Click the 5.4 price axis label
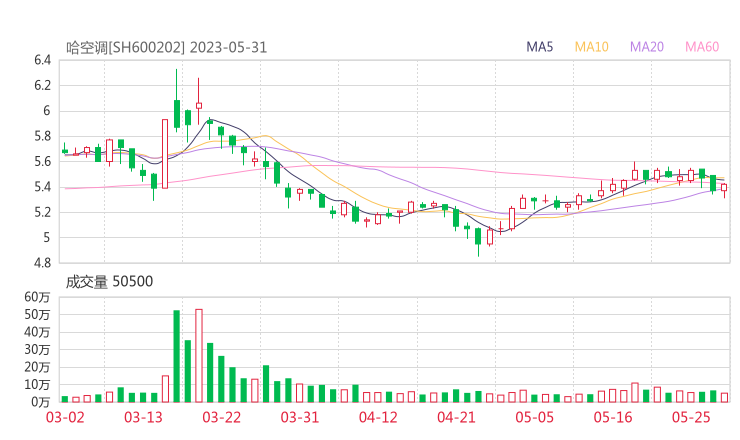The image size is (740, 440). pyautogui.click(x=42, y=187)
